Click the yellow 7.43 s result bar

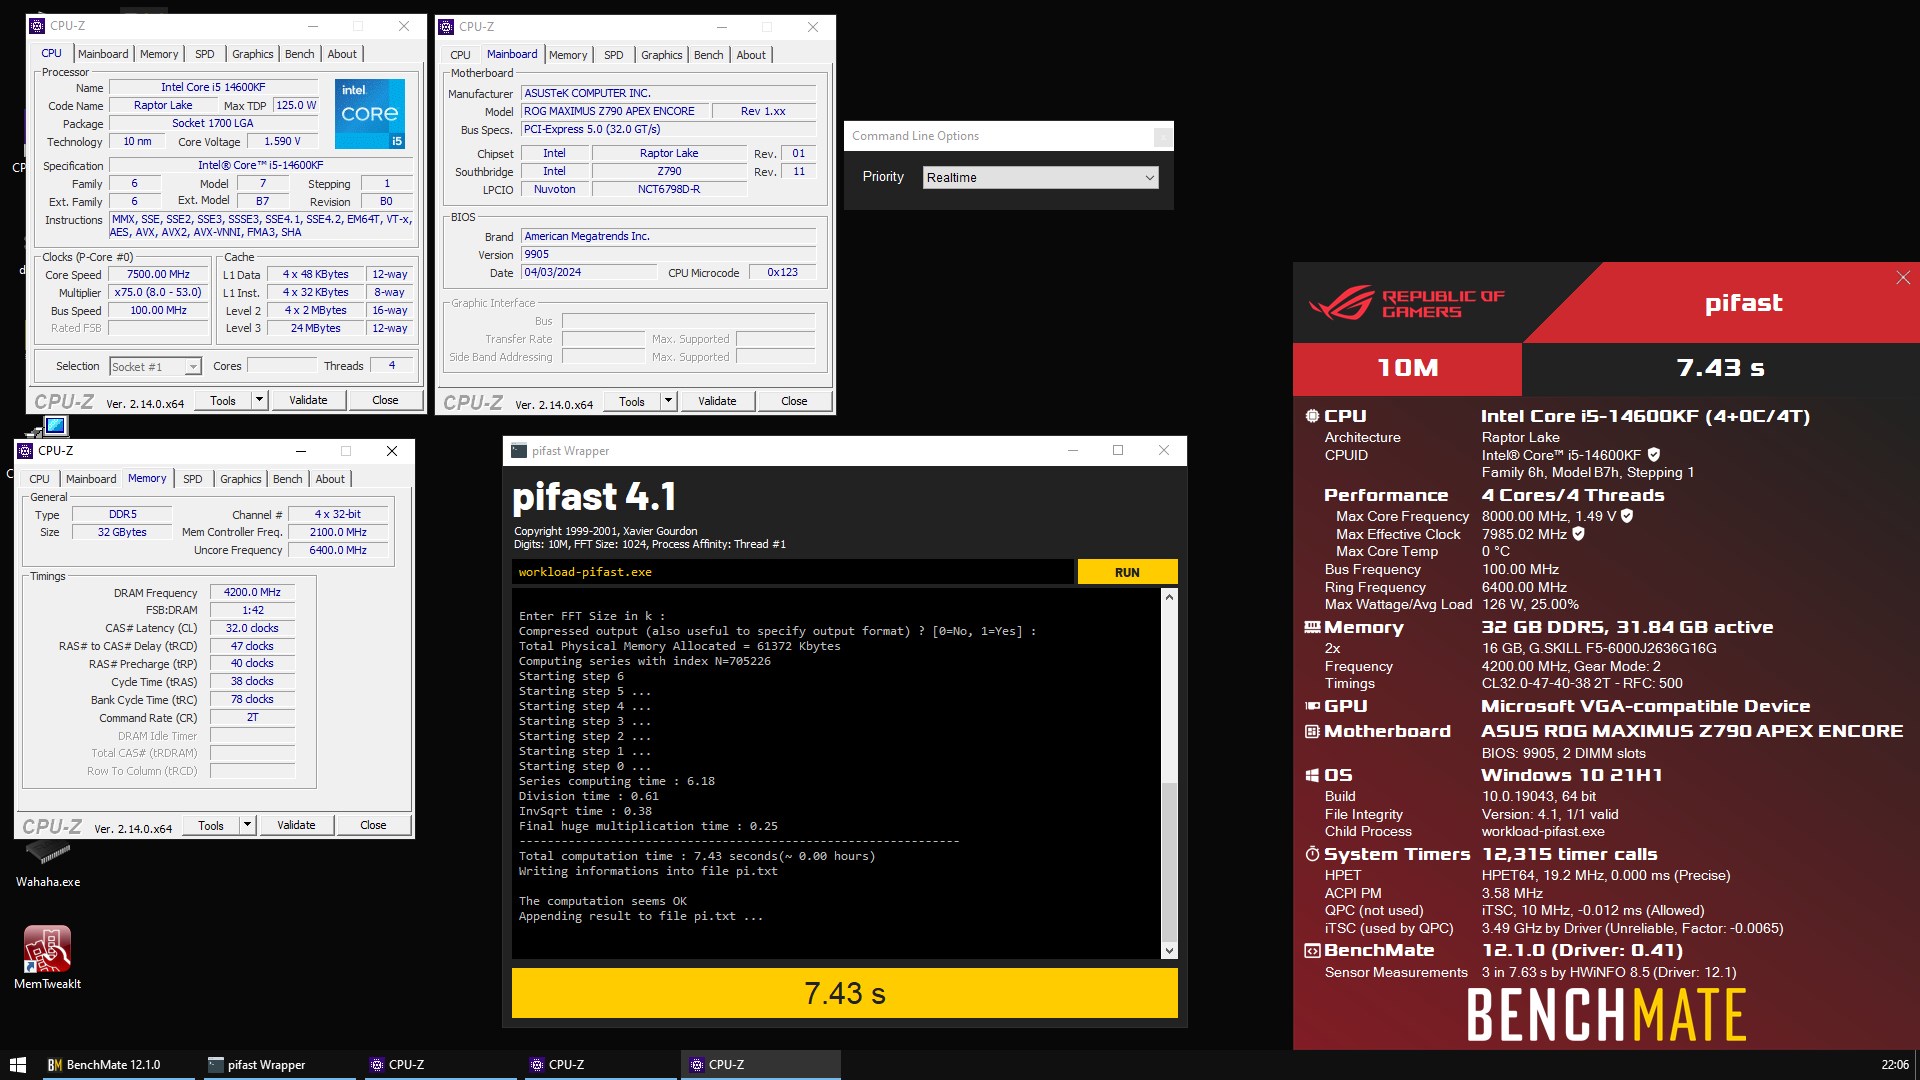(x=844, y=993)
